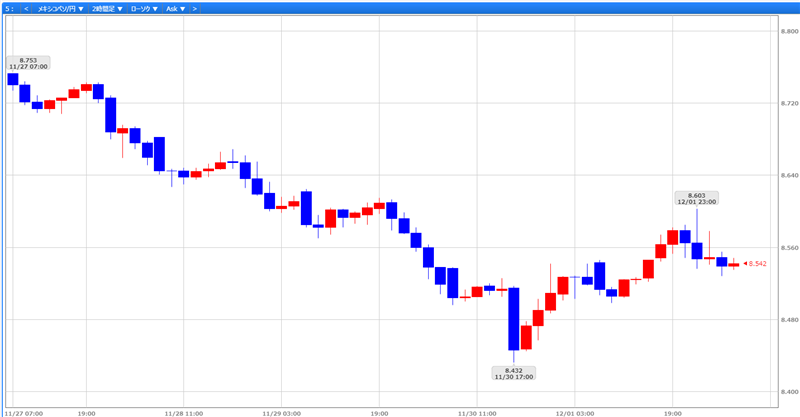Viewport: 800px width, 417px height.
Task: Click the right arrow button in toolbar
Action: pyautogui.click(x=194, y=8)
